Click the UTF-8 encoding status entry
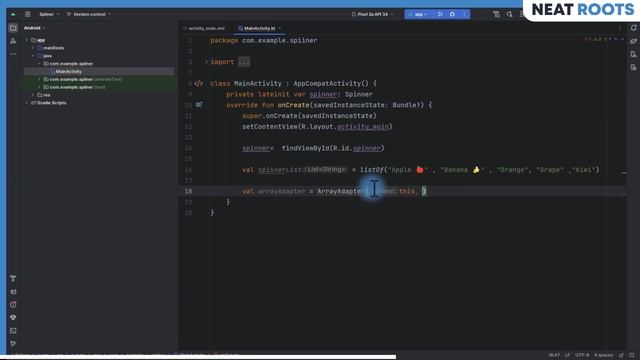Screen dimensions: 640x360 [x=582, y=355]
